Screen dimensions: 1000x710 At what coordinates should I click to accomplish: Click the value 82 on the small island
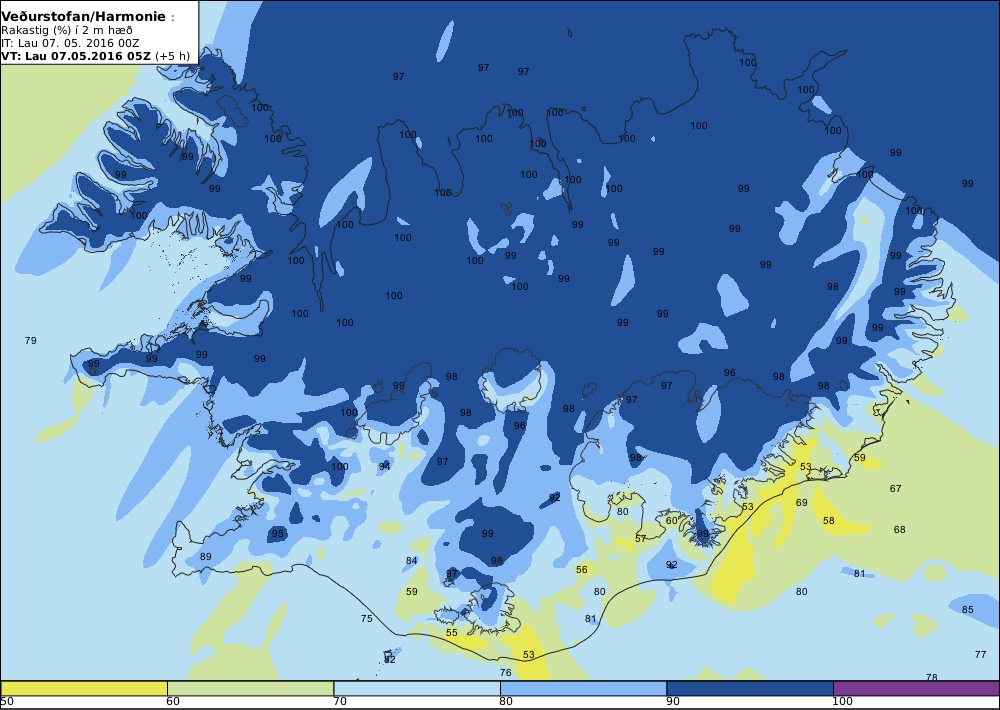pyautogui.click(x=390, y=660)
